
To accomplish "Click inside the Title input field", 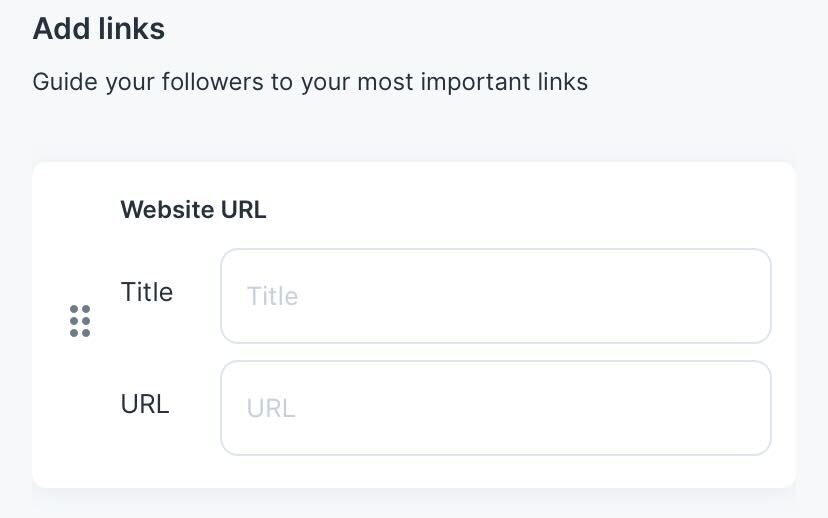I will 495,296.
